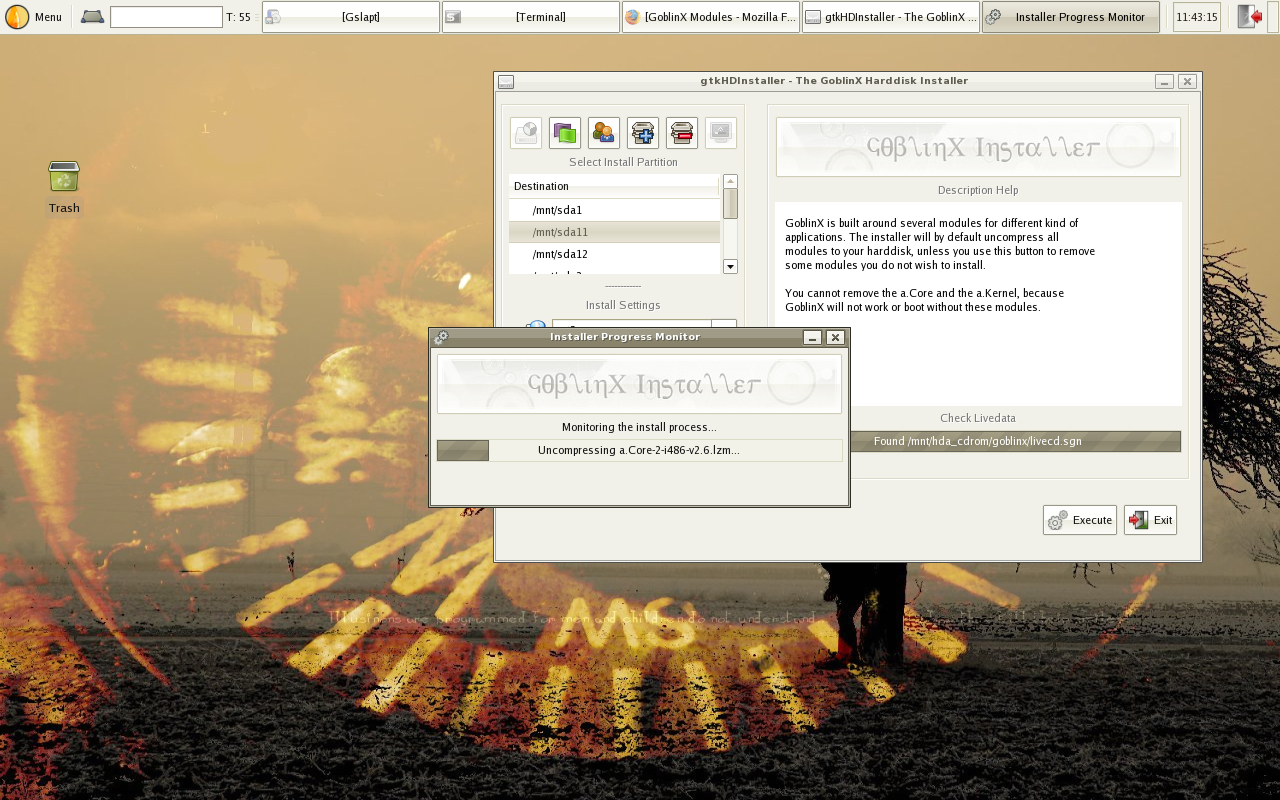Switch to the Gslapt taskbar window
Viewport: 1280px width, 800px height.
pyautogui.click(x=351, y=17)
